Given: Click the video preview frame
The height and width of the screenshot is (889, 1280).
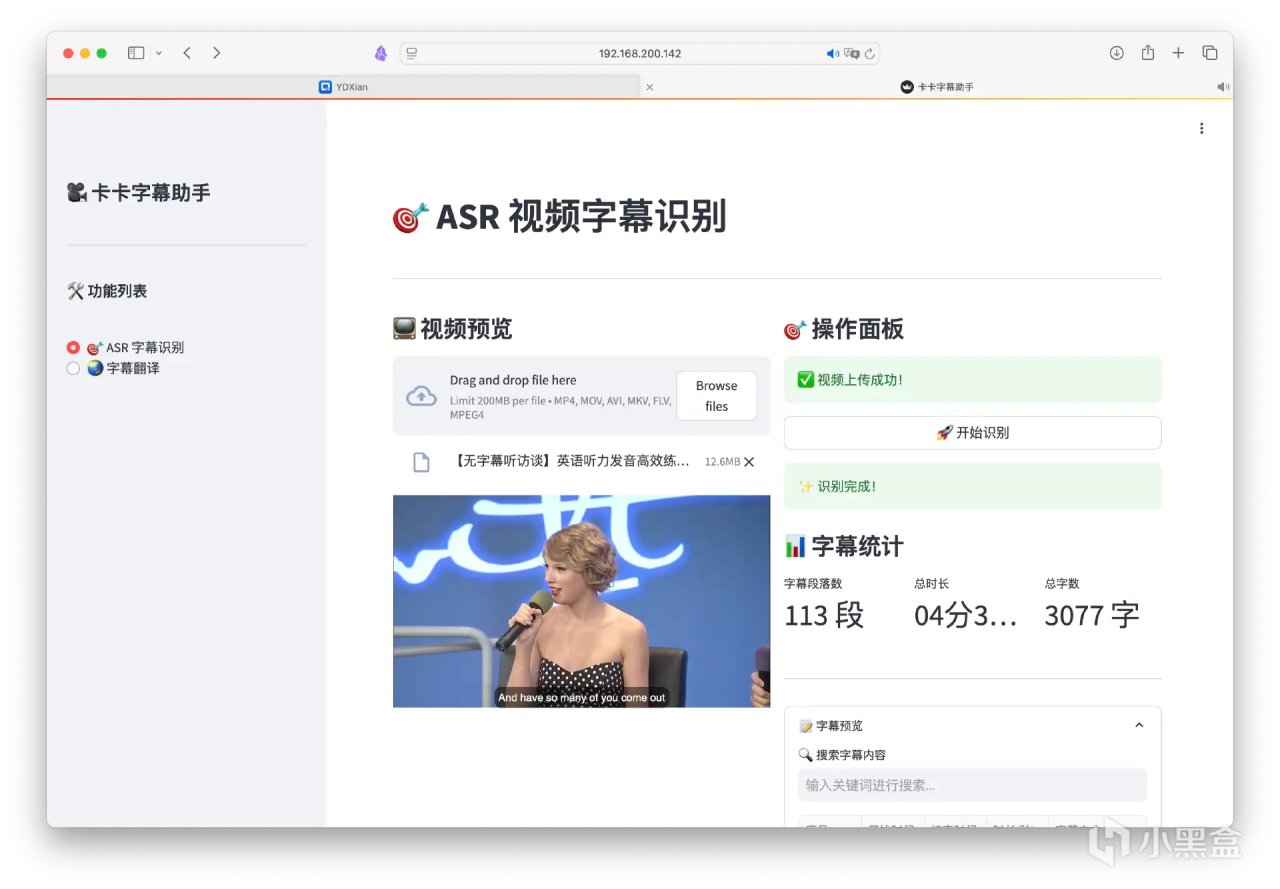Looking at the screenshot, I should coord(581,601).
